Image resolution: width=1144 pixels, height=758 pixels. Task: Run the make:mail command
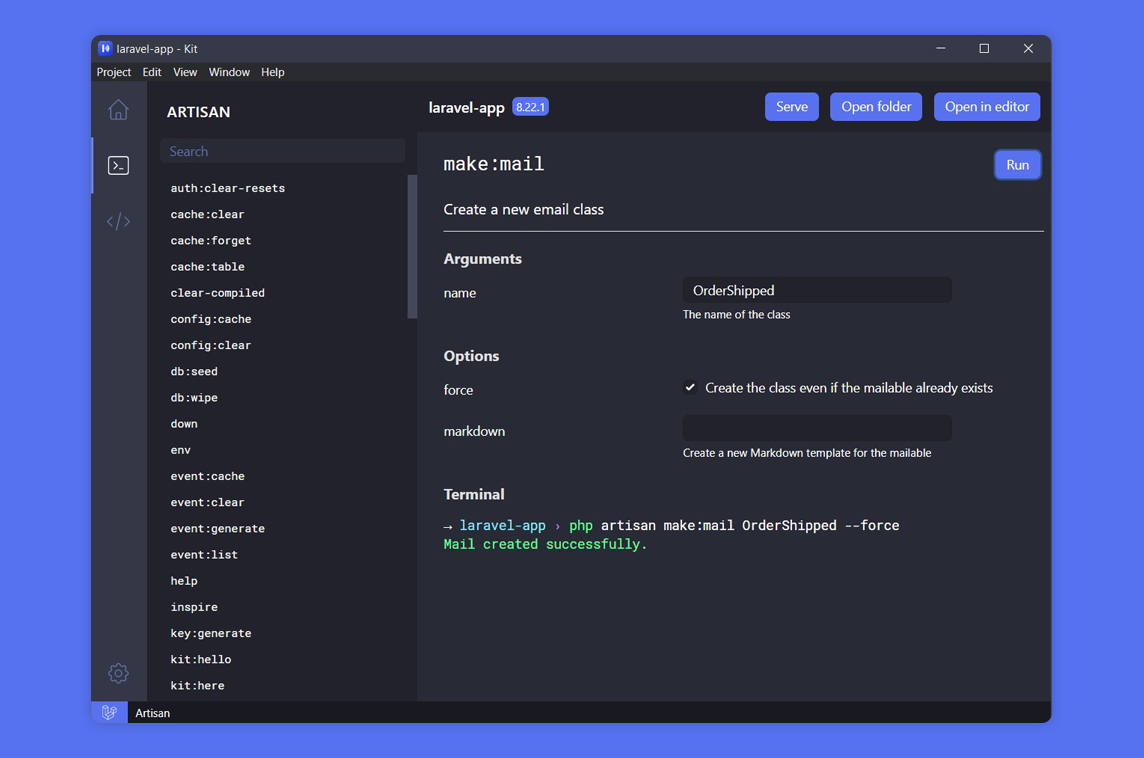(1017, 165)
